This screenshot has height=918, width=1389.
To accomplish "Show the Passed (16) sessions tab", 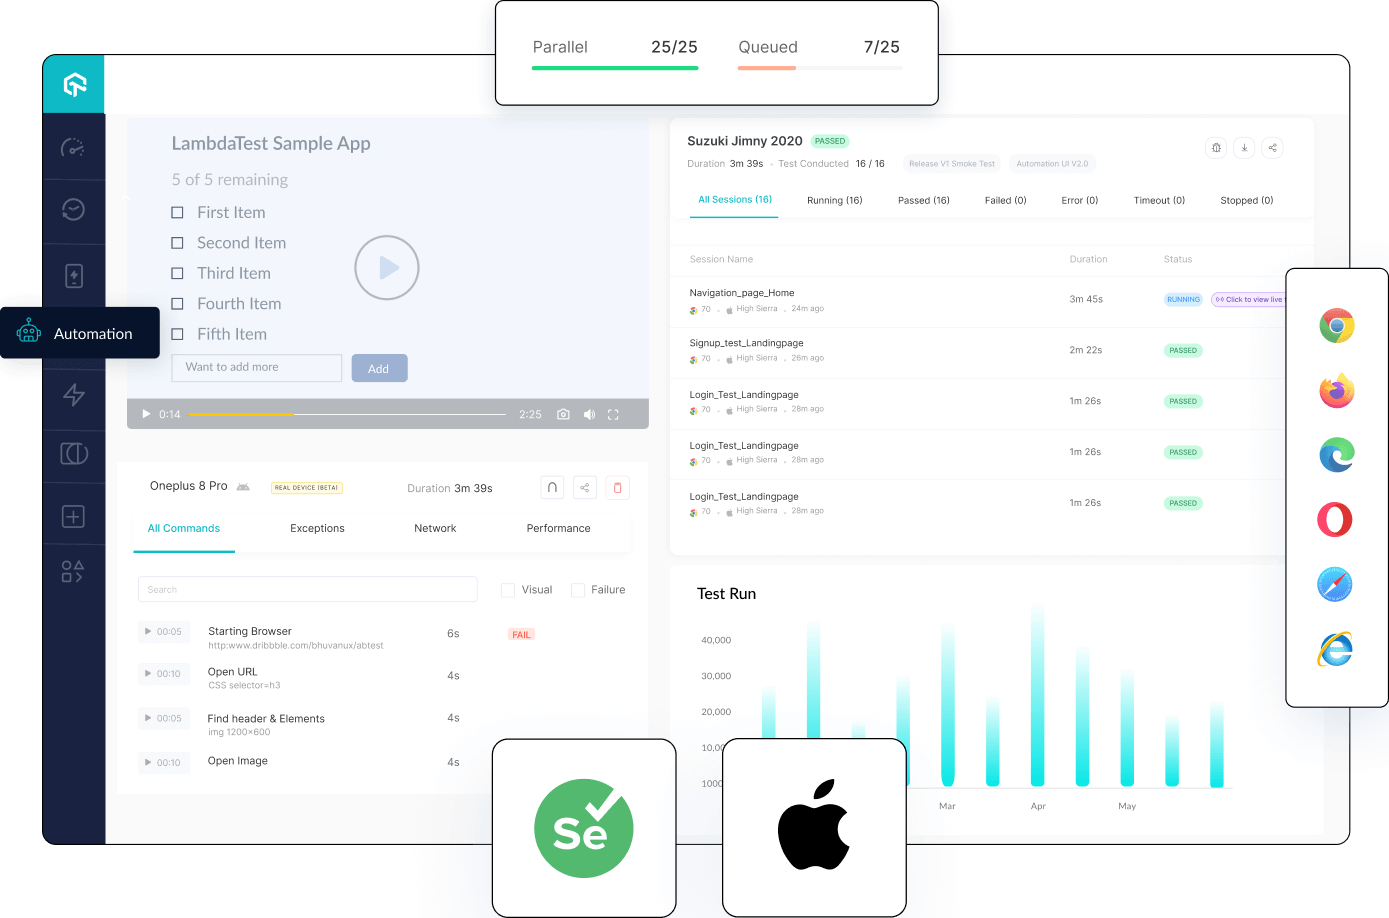I will coord(924,200).
